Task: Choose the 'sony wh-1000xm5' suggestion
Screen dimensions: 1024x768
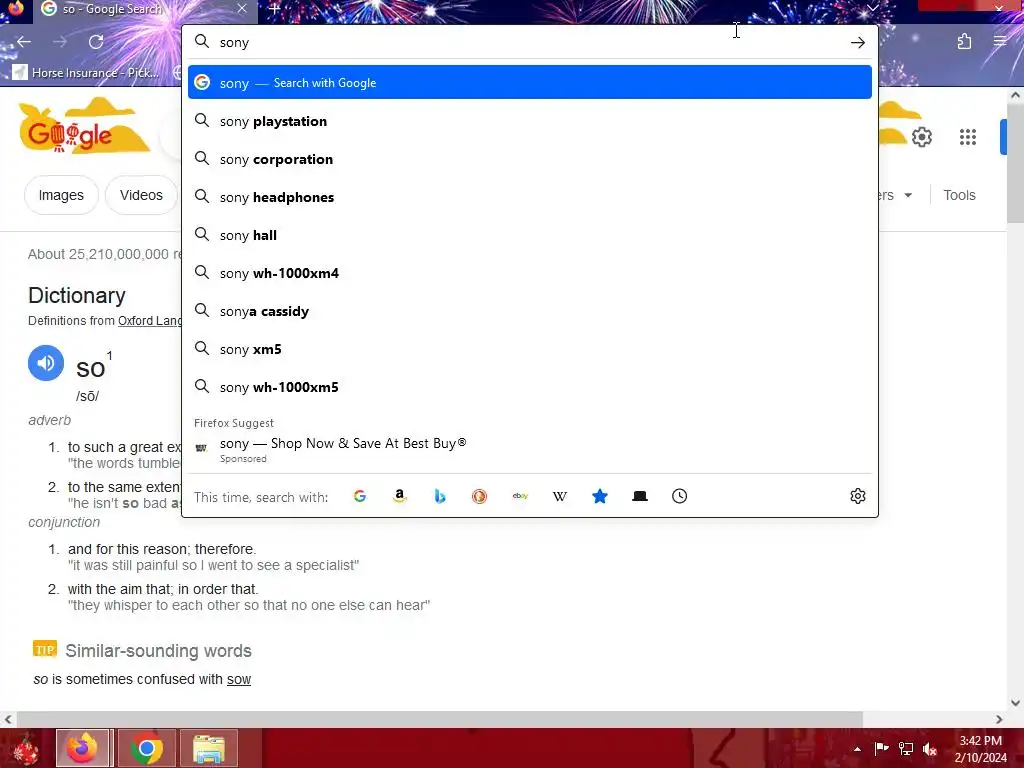Action: point(530,387)
